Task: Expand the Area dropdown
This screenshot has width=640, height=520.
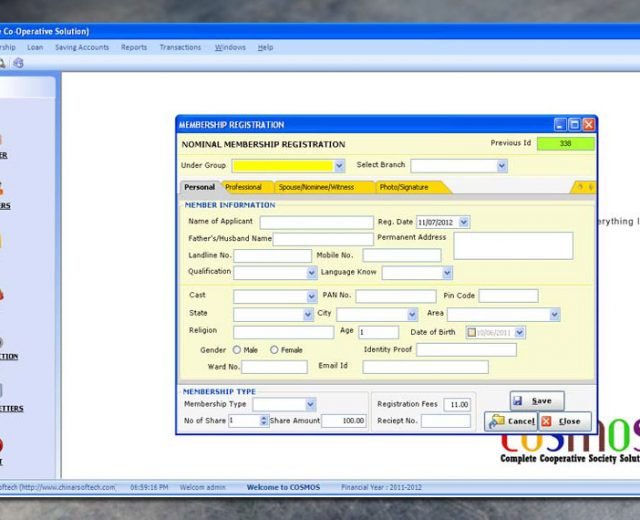Action: (554, 314)
